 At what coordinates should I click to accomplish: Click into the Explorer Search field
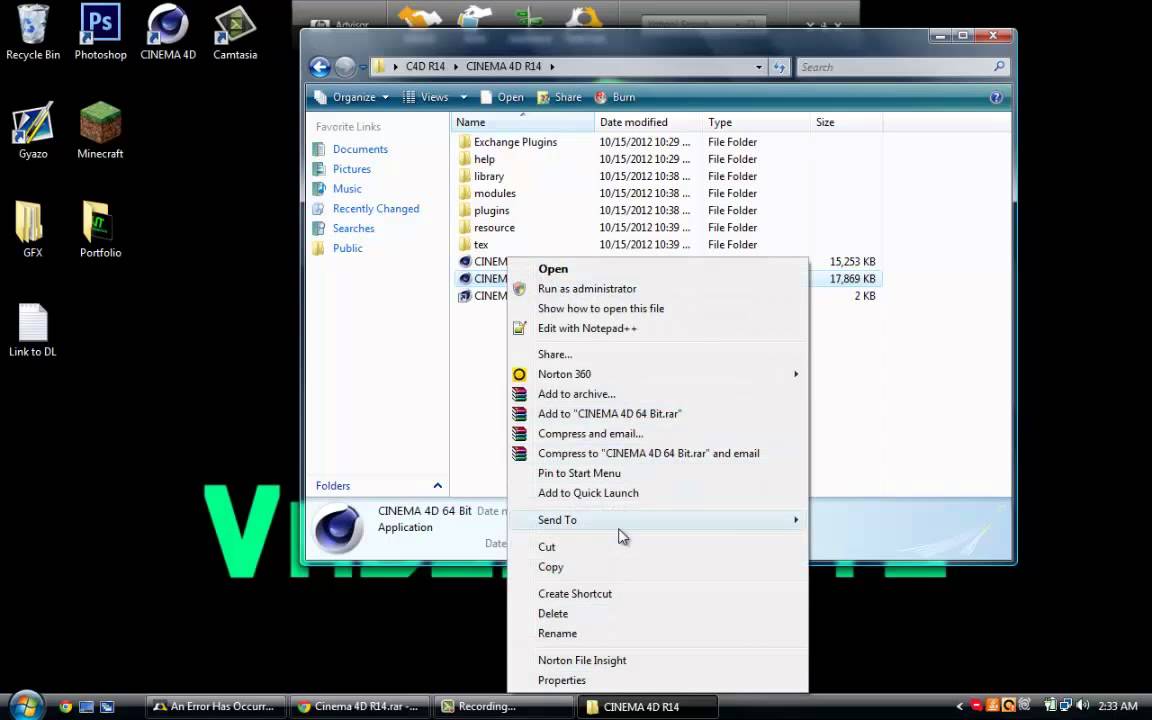[894, 67]
